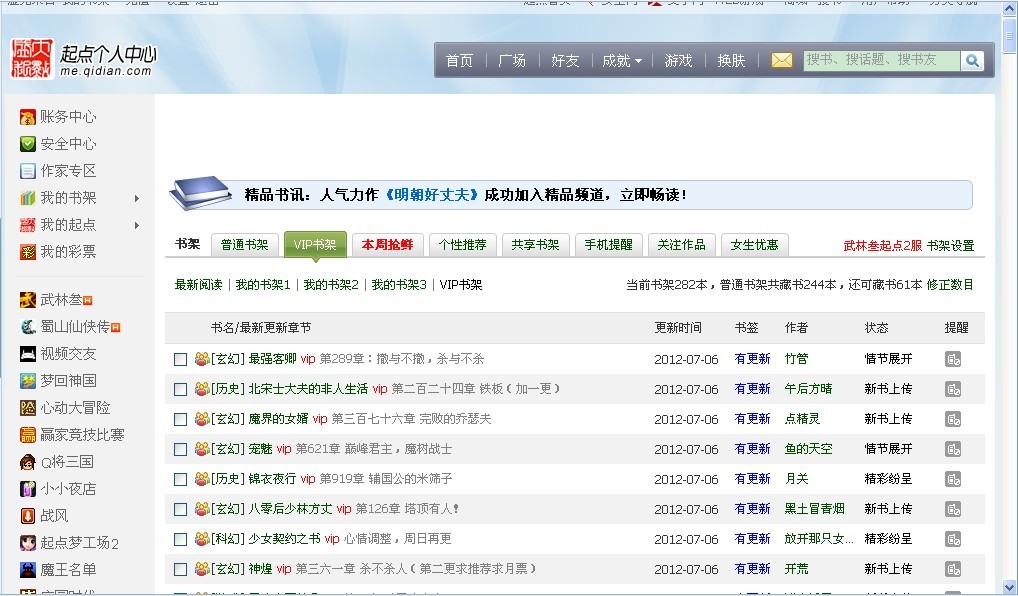Tick the checkbox for 少女契约之书
The image size is (1018, 596).
click(180, 540)
